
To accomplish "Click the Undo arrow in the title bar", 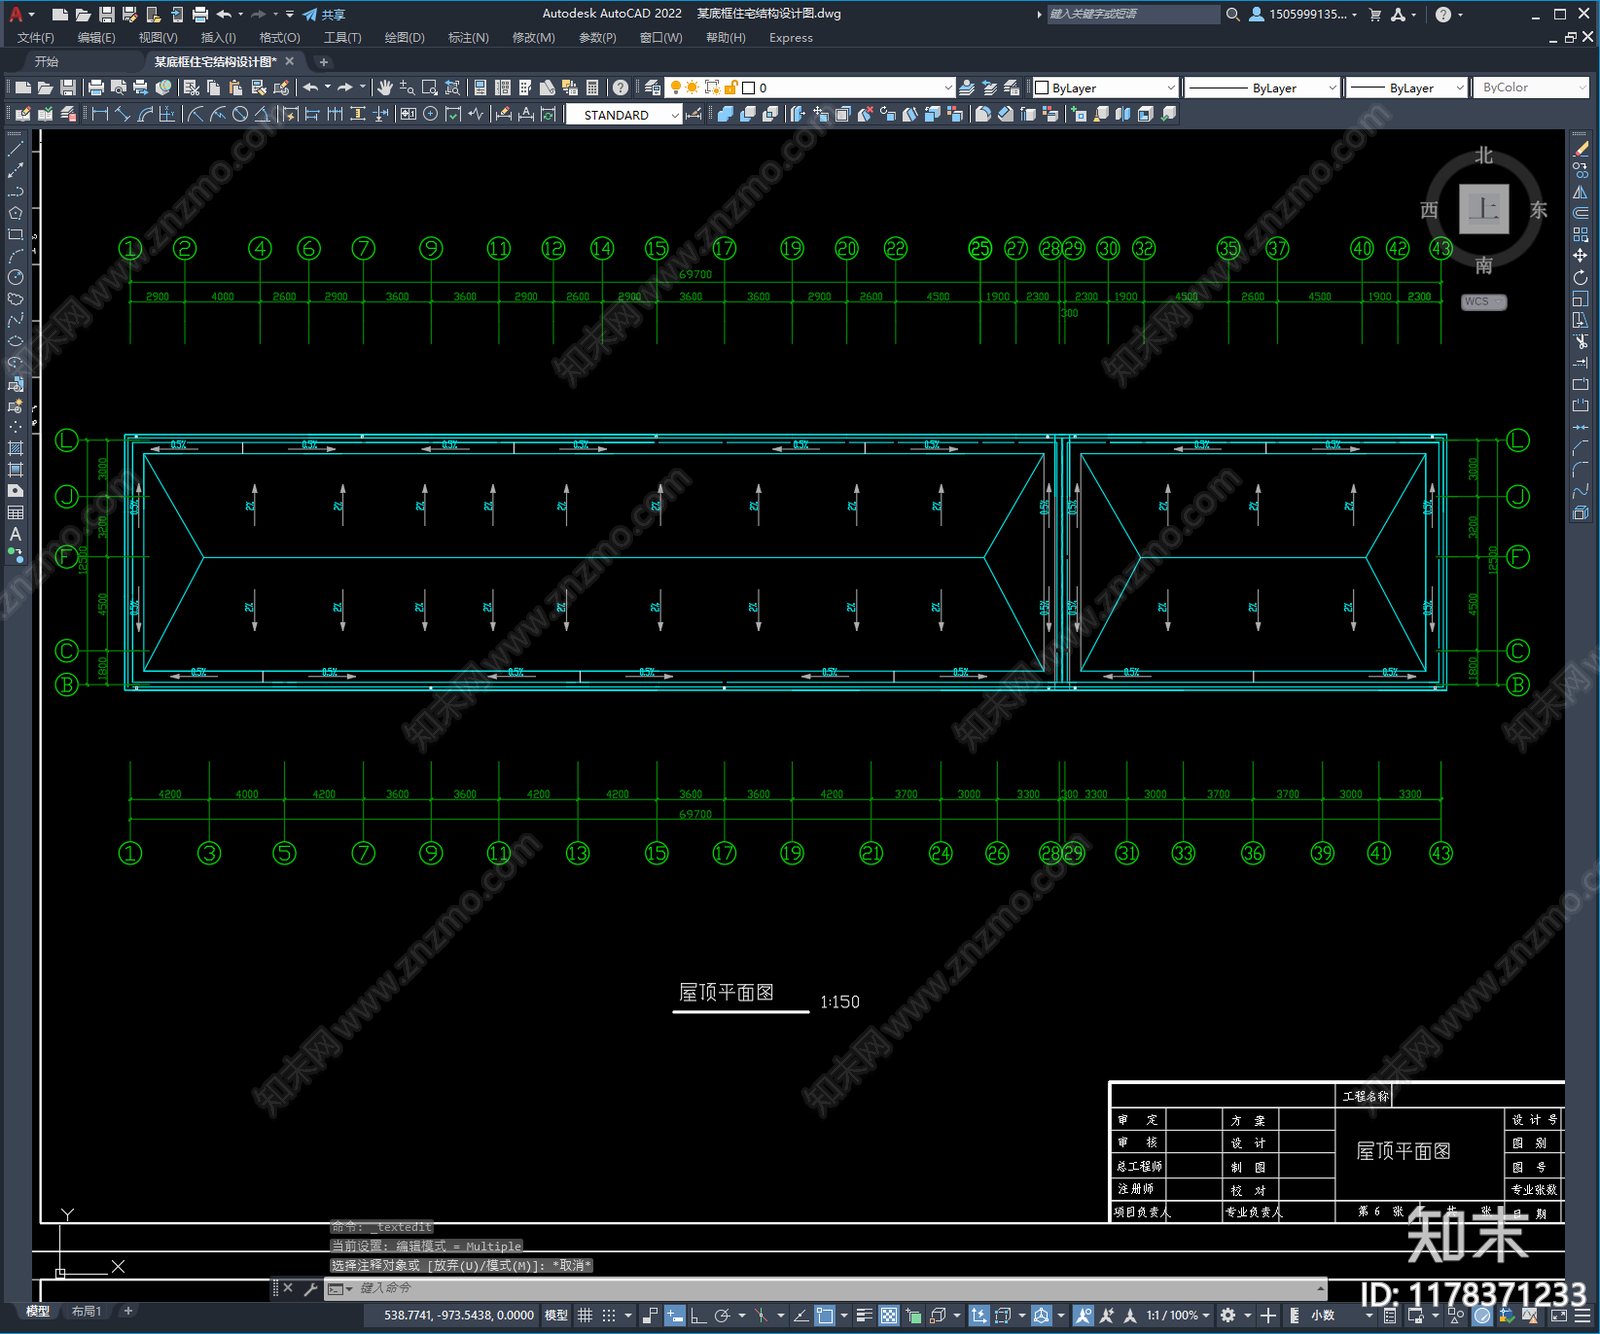I will click(224, 14).
